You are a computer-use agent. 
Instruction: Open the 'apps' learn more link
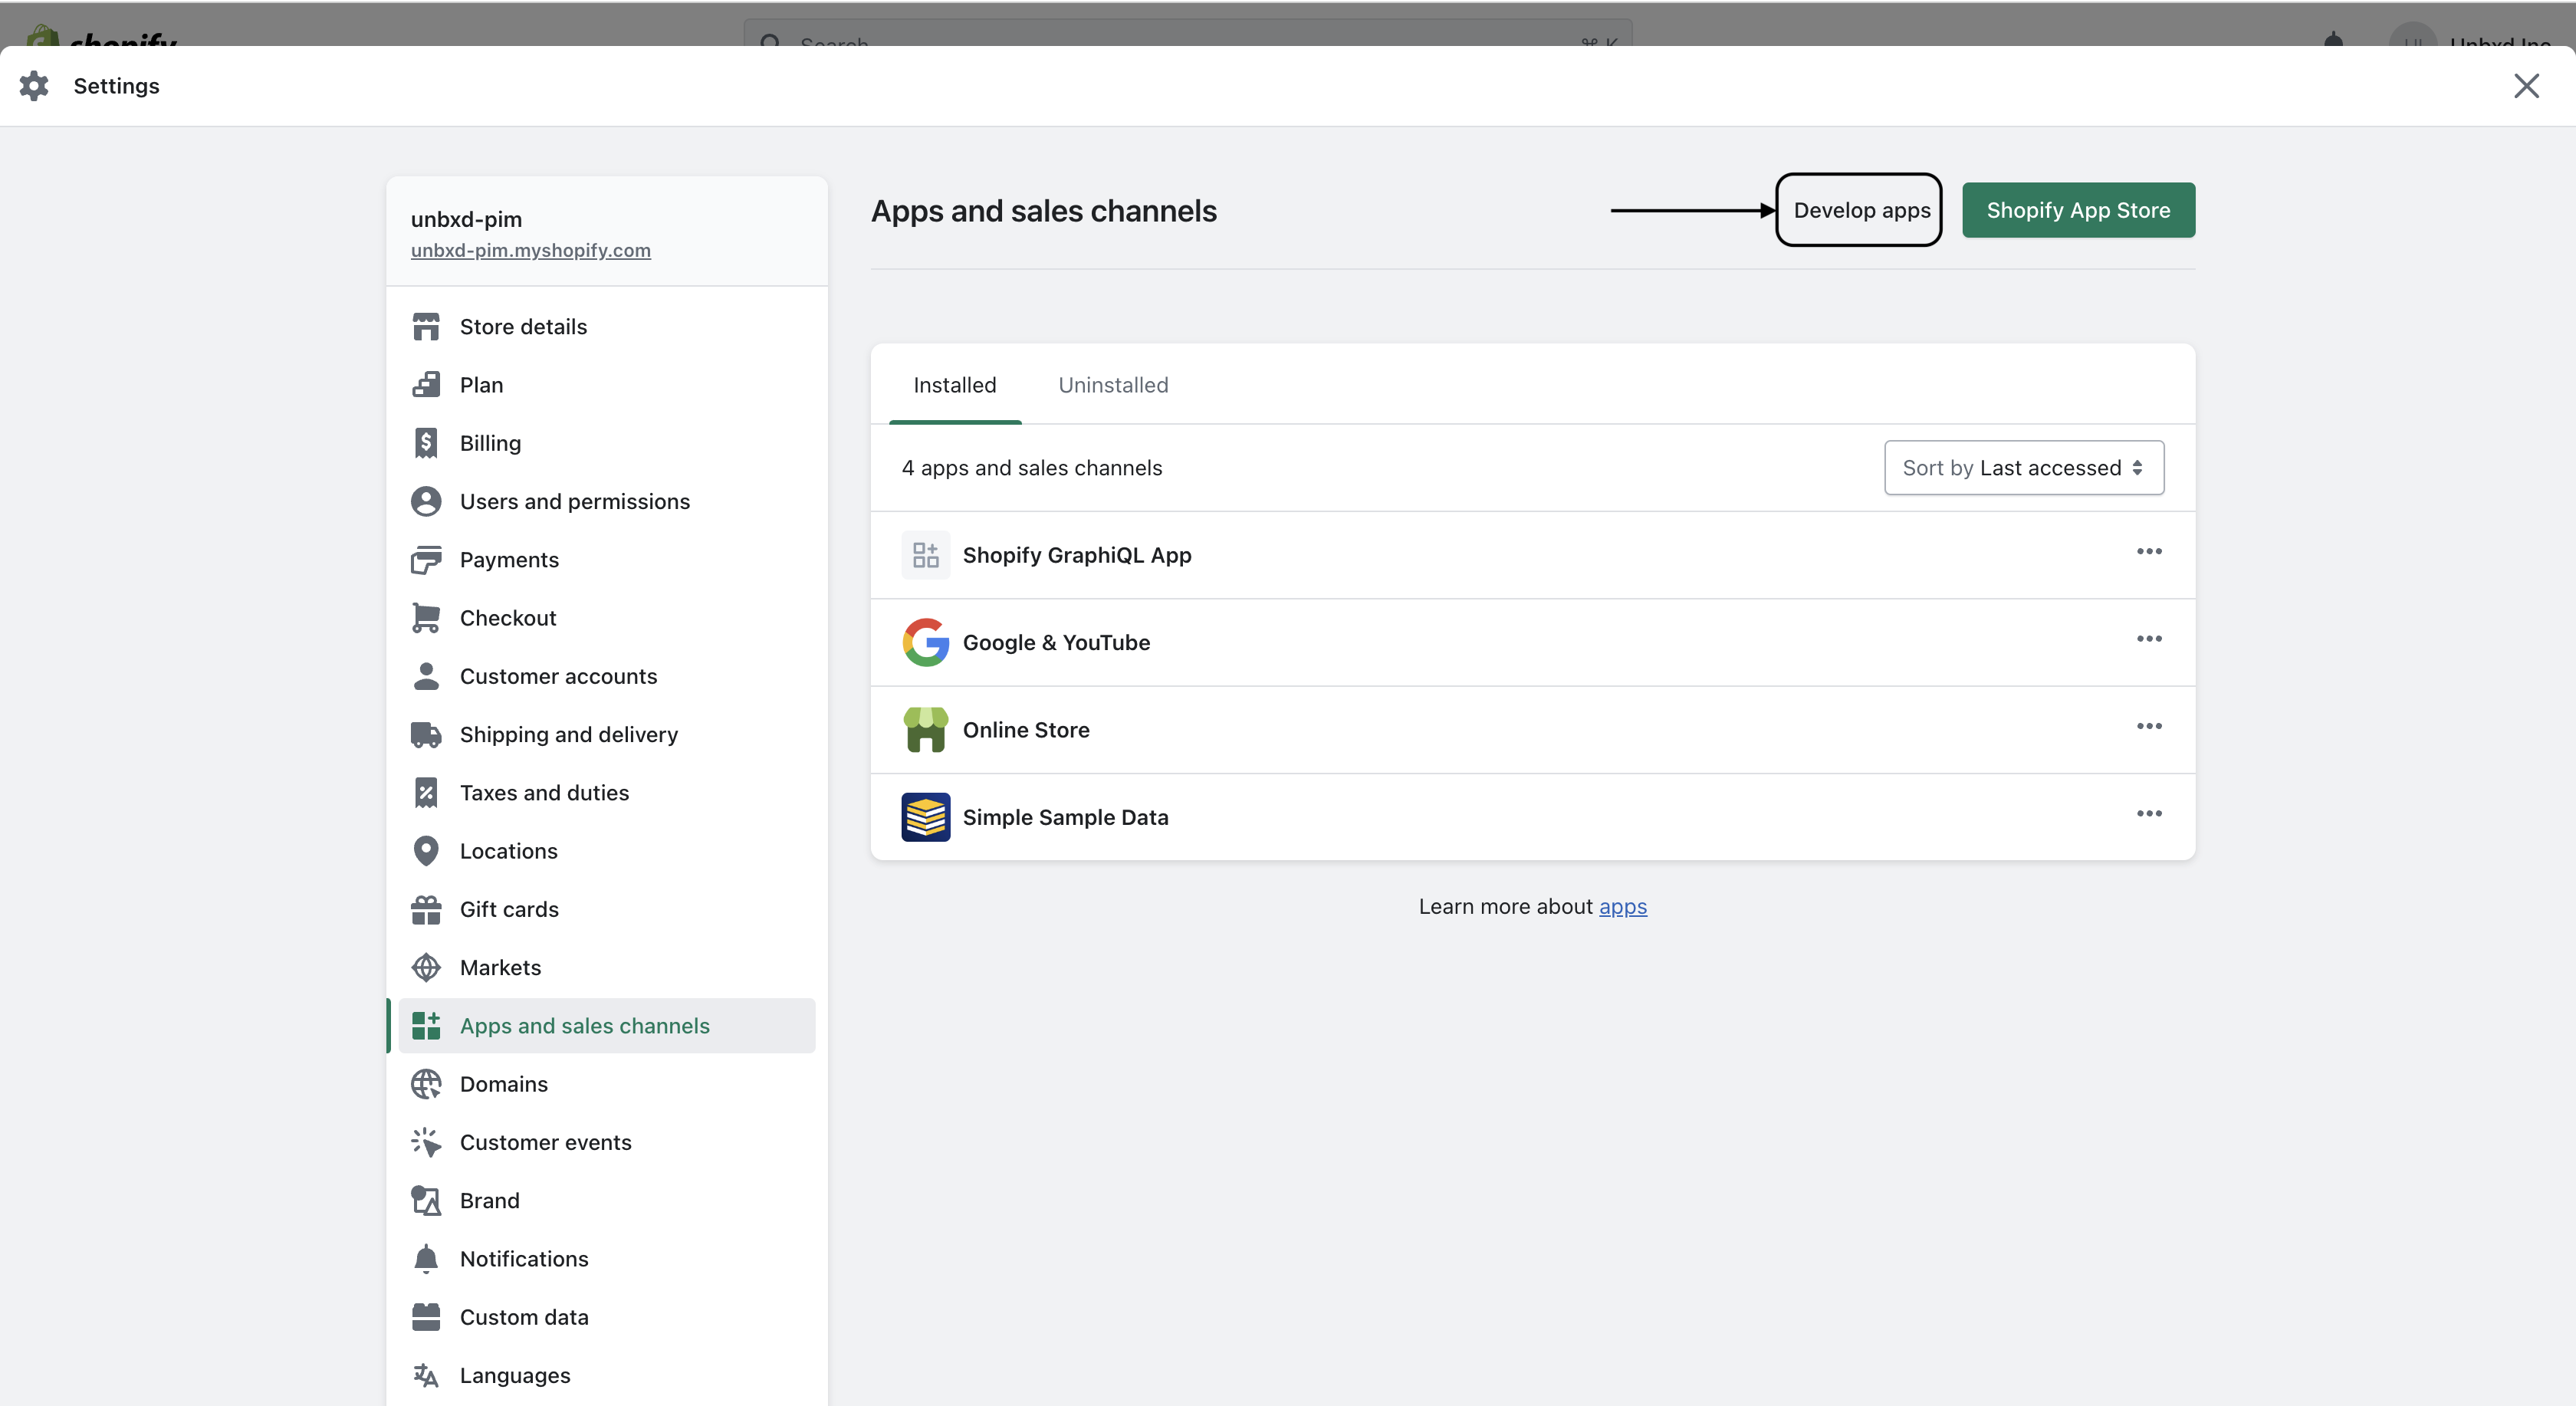tap(1622, 907)
